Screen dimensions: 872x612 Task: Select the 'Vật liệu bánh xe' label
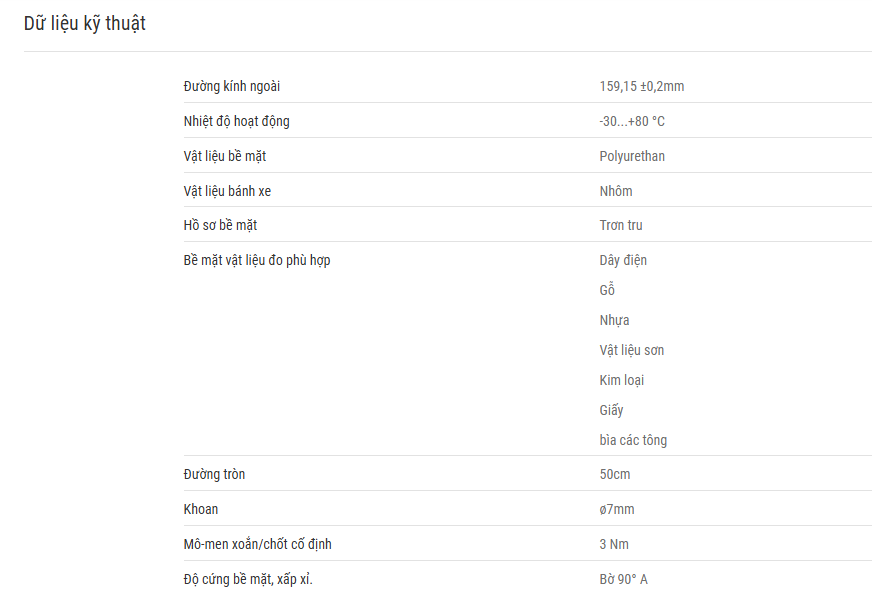227,191
